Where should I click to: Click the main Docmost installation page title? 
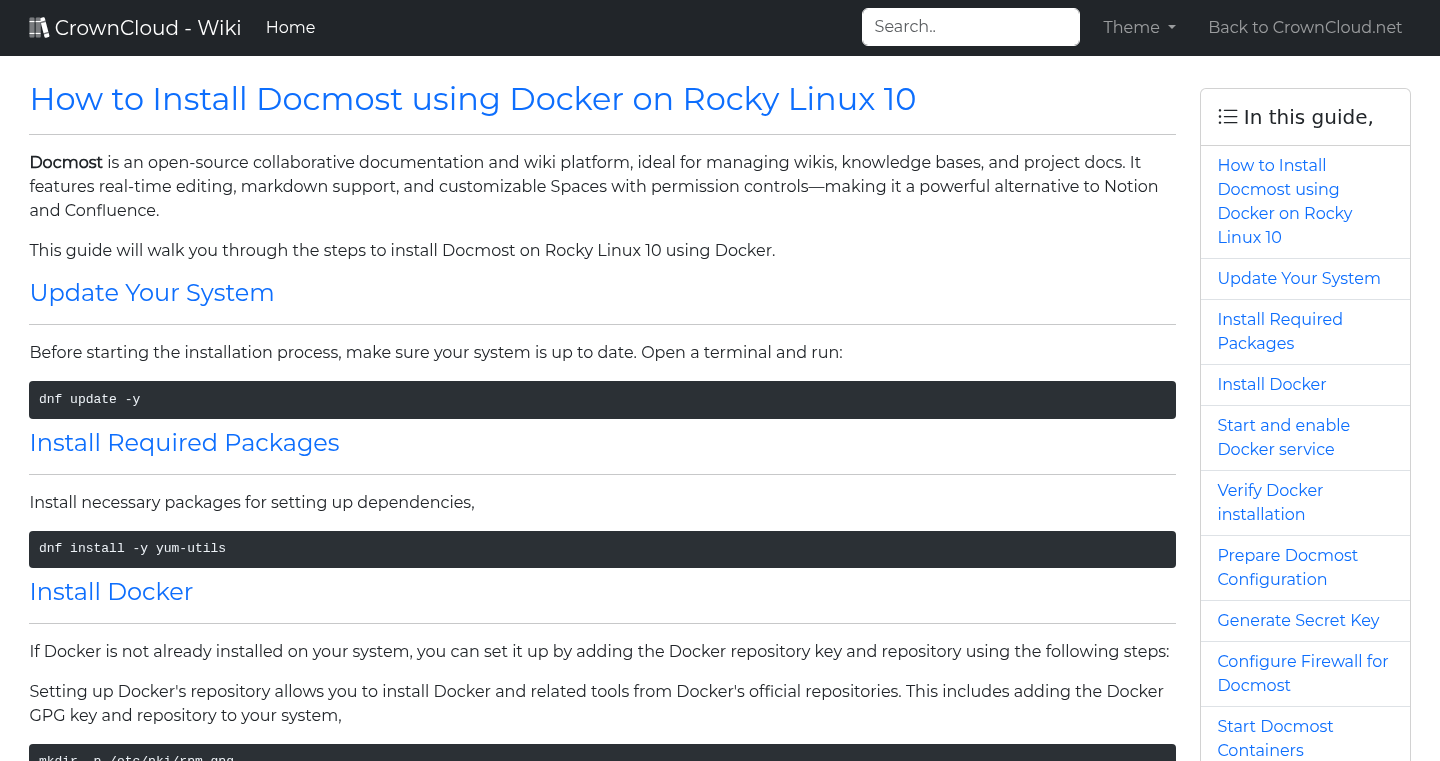pos(472,99)
